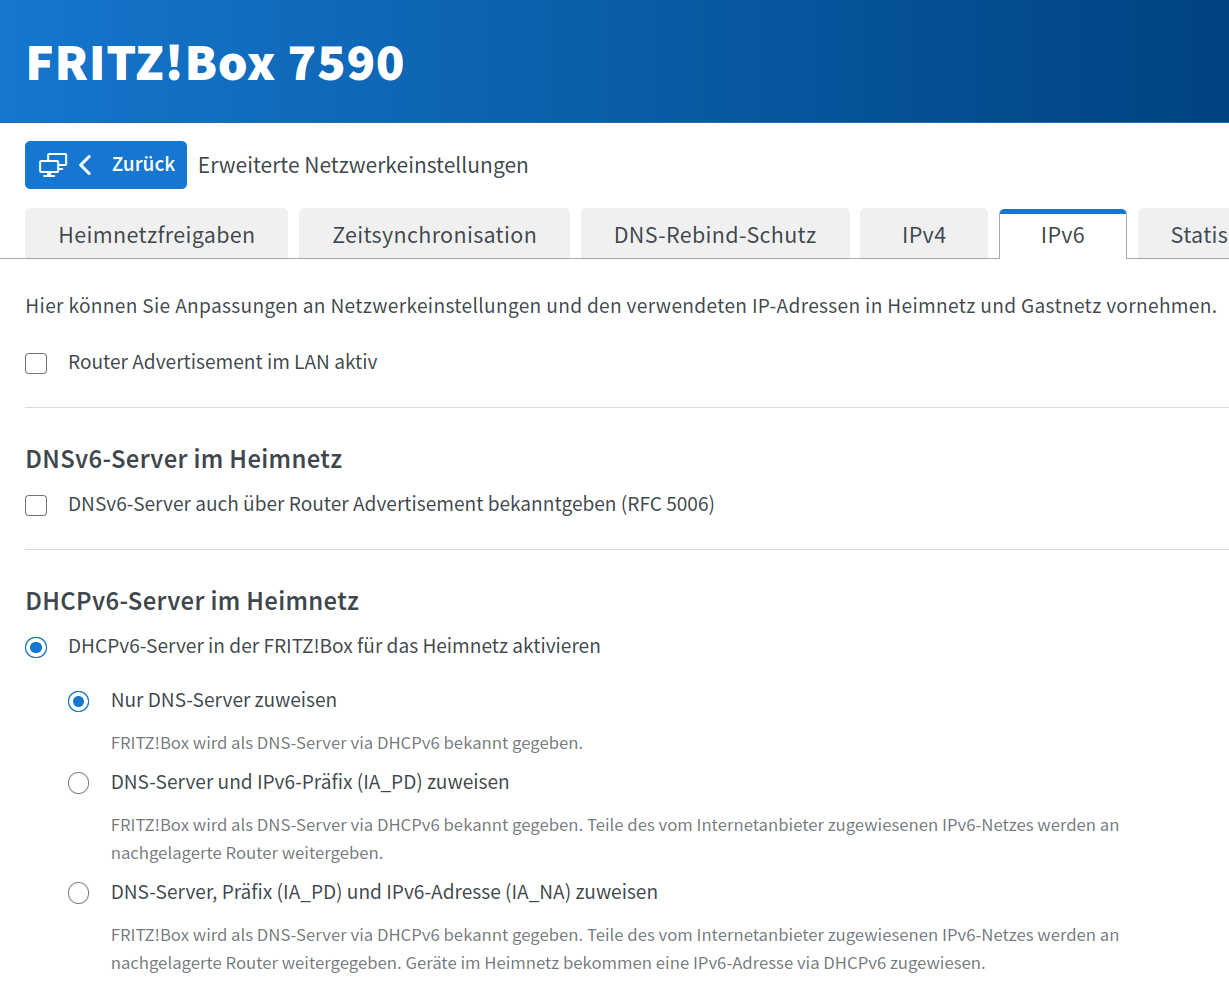Tick DNSv6-Server über Router Advertisement bekanntgeben checkbox
The height and width of the screenshot is (990, 1229).
click(x=36, y=505)
